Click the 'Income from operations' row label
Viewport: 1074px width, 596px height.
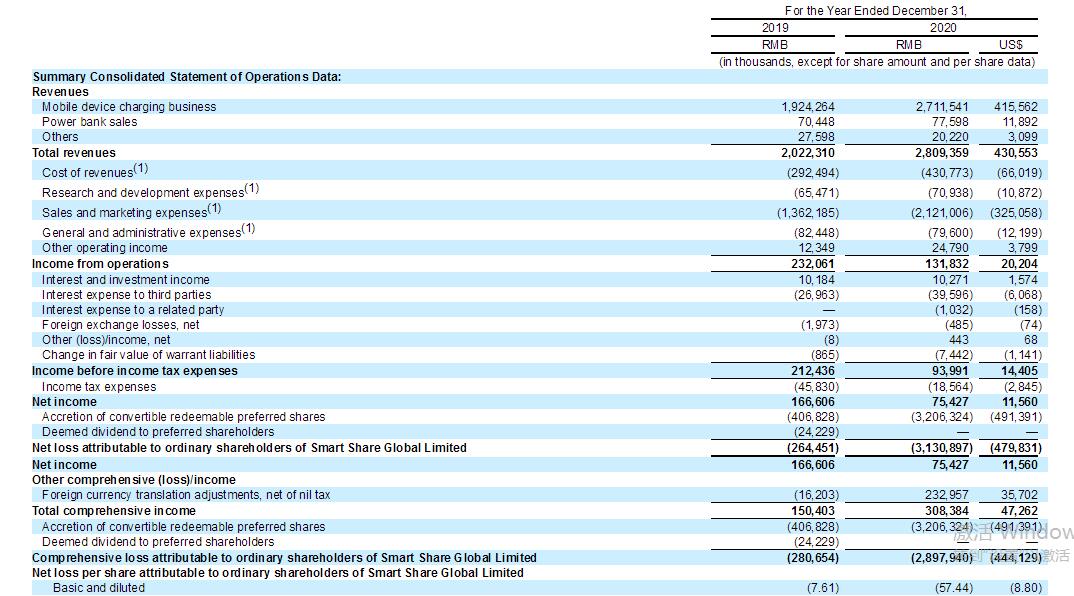point(100,264)
